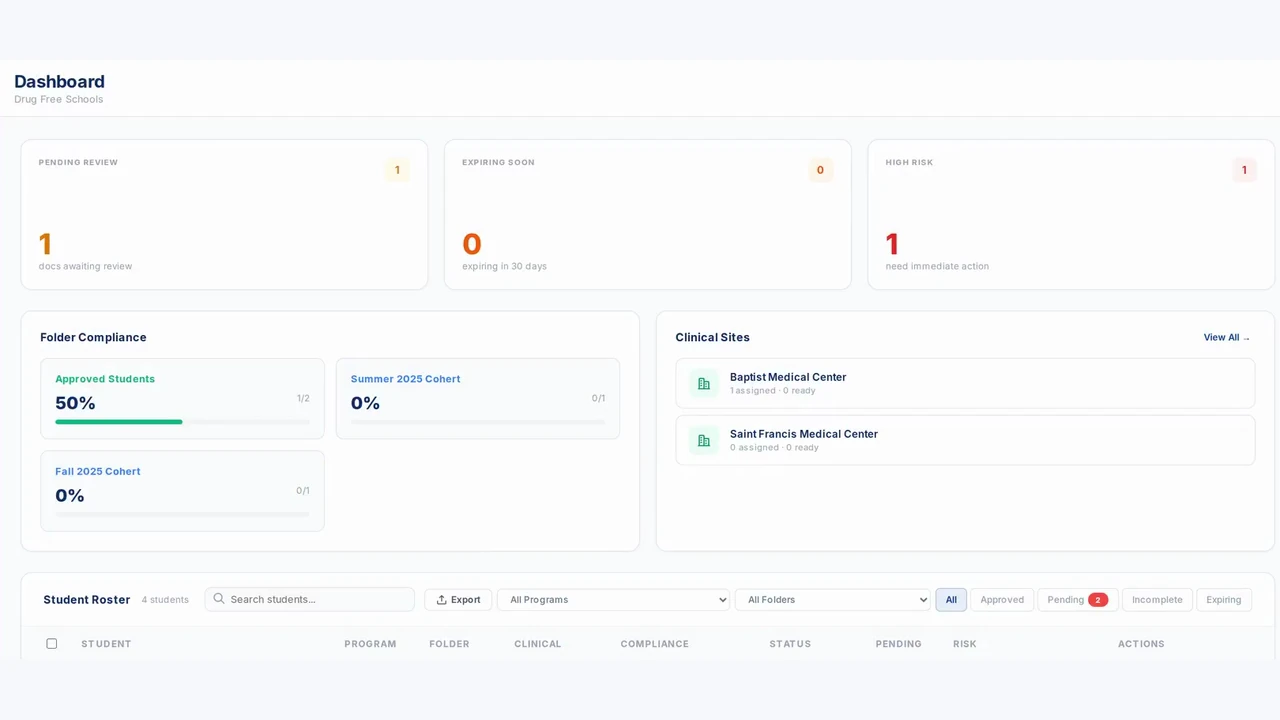
Task: Click the RISK column header
Action: (x=965, y=644)
